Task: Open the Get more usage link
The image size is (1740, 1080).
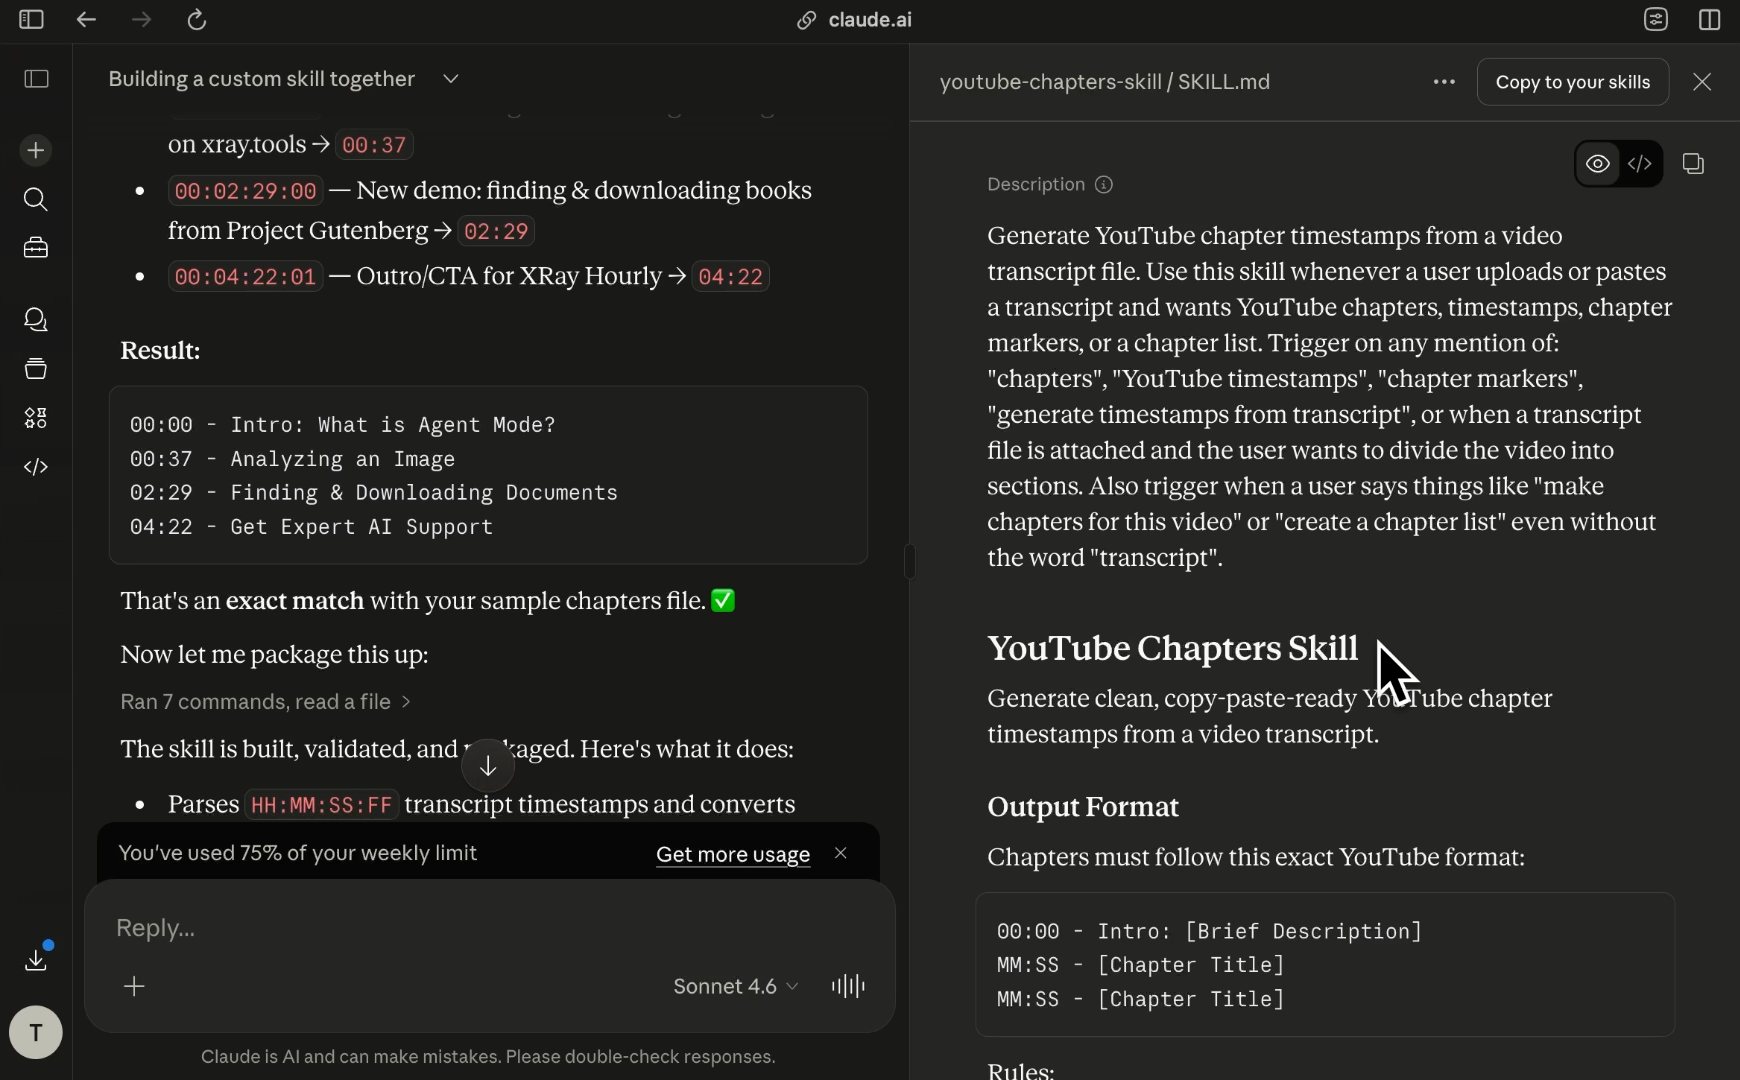Action: (733, 854)
